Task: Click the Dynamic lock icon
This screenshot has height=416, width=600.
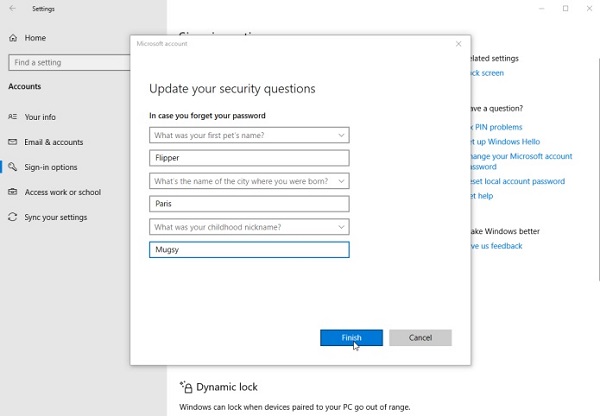Action: (186, 387)
